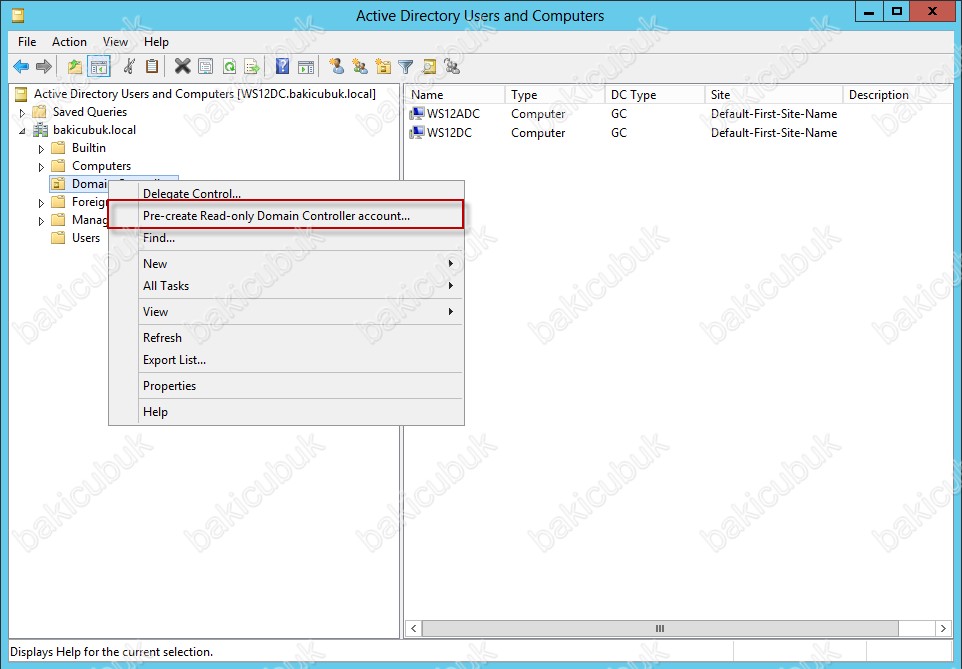Select the WS12DC row name
Screen dimensions: 962x669
coord(449,133)
